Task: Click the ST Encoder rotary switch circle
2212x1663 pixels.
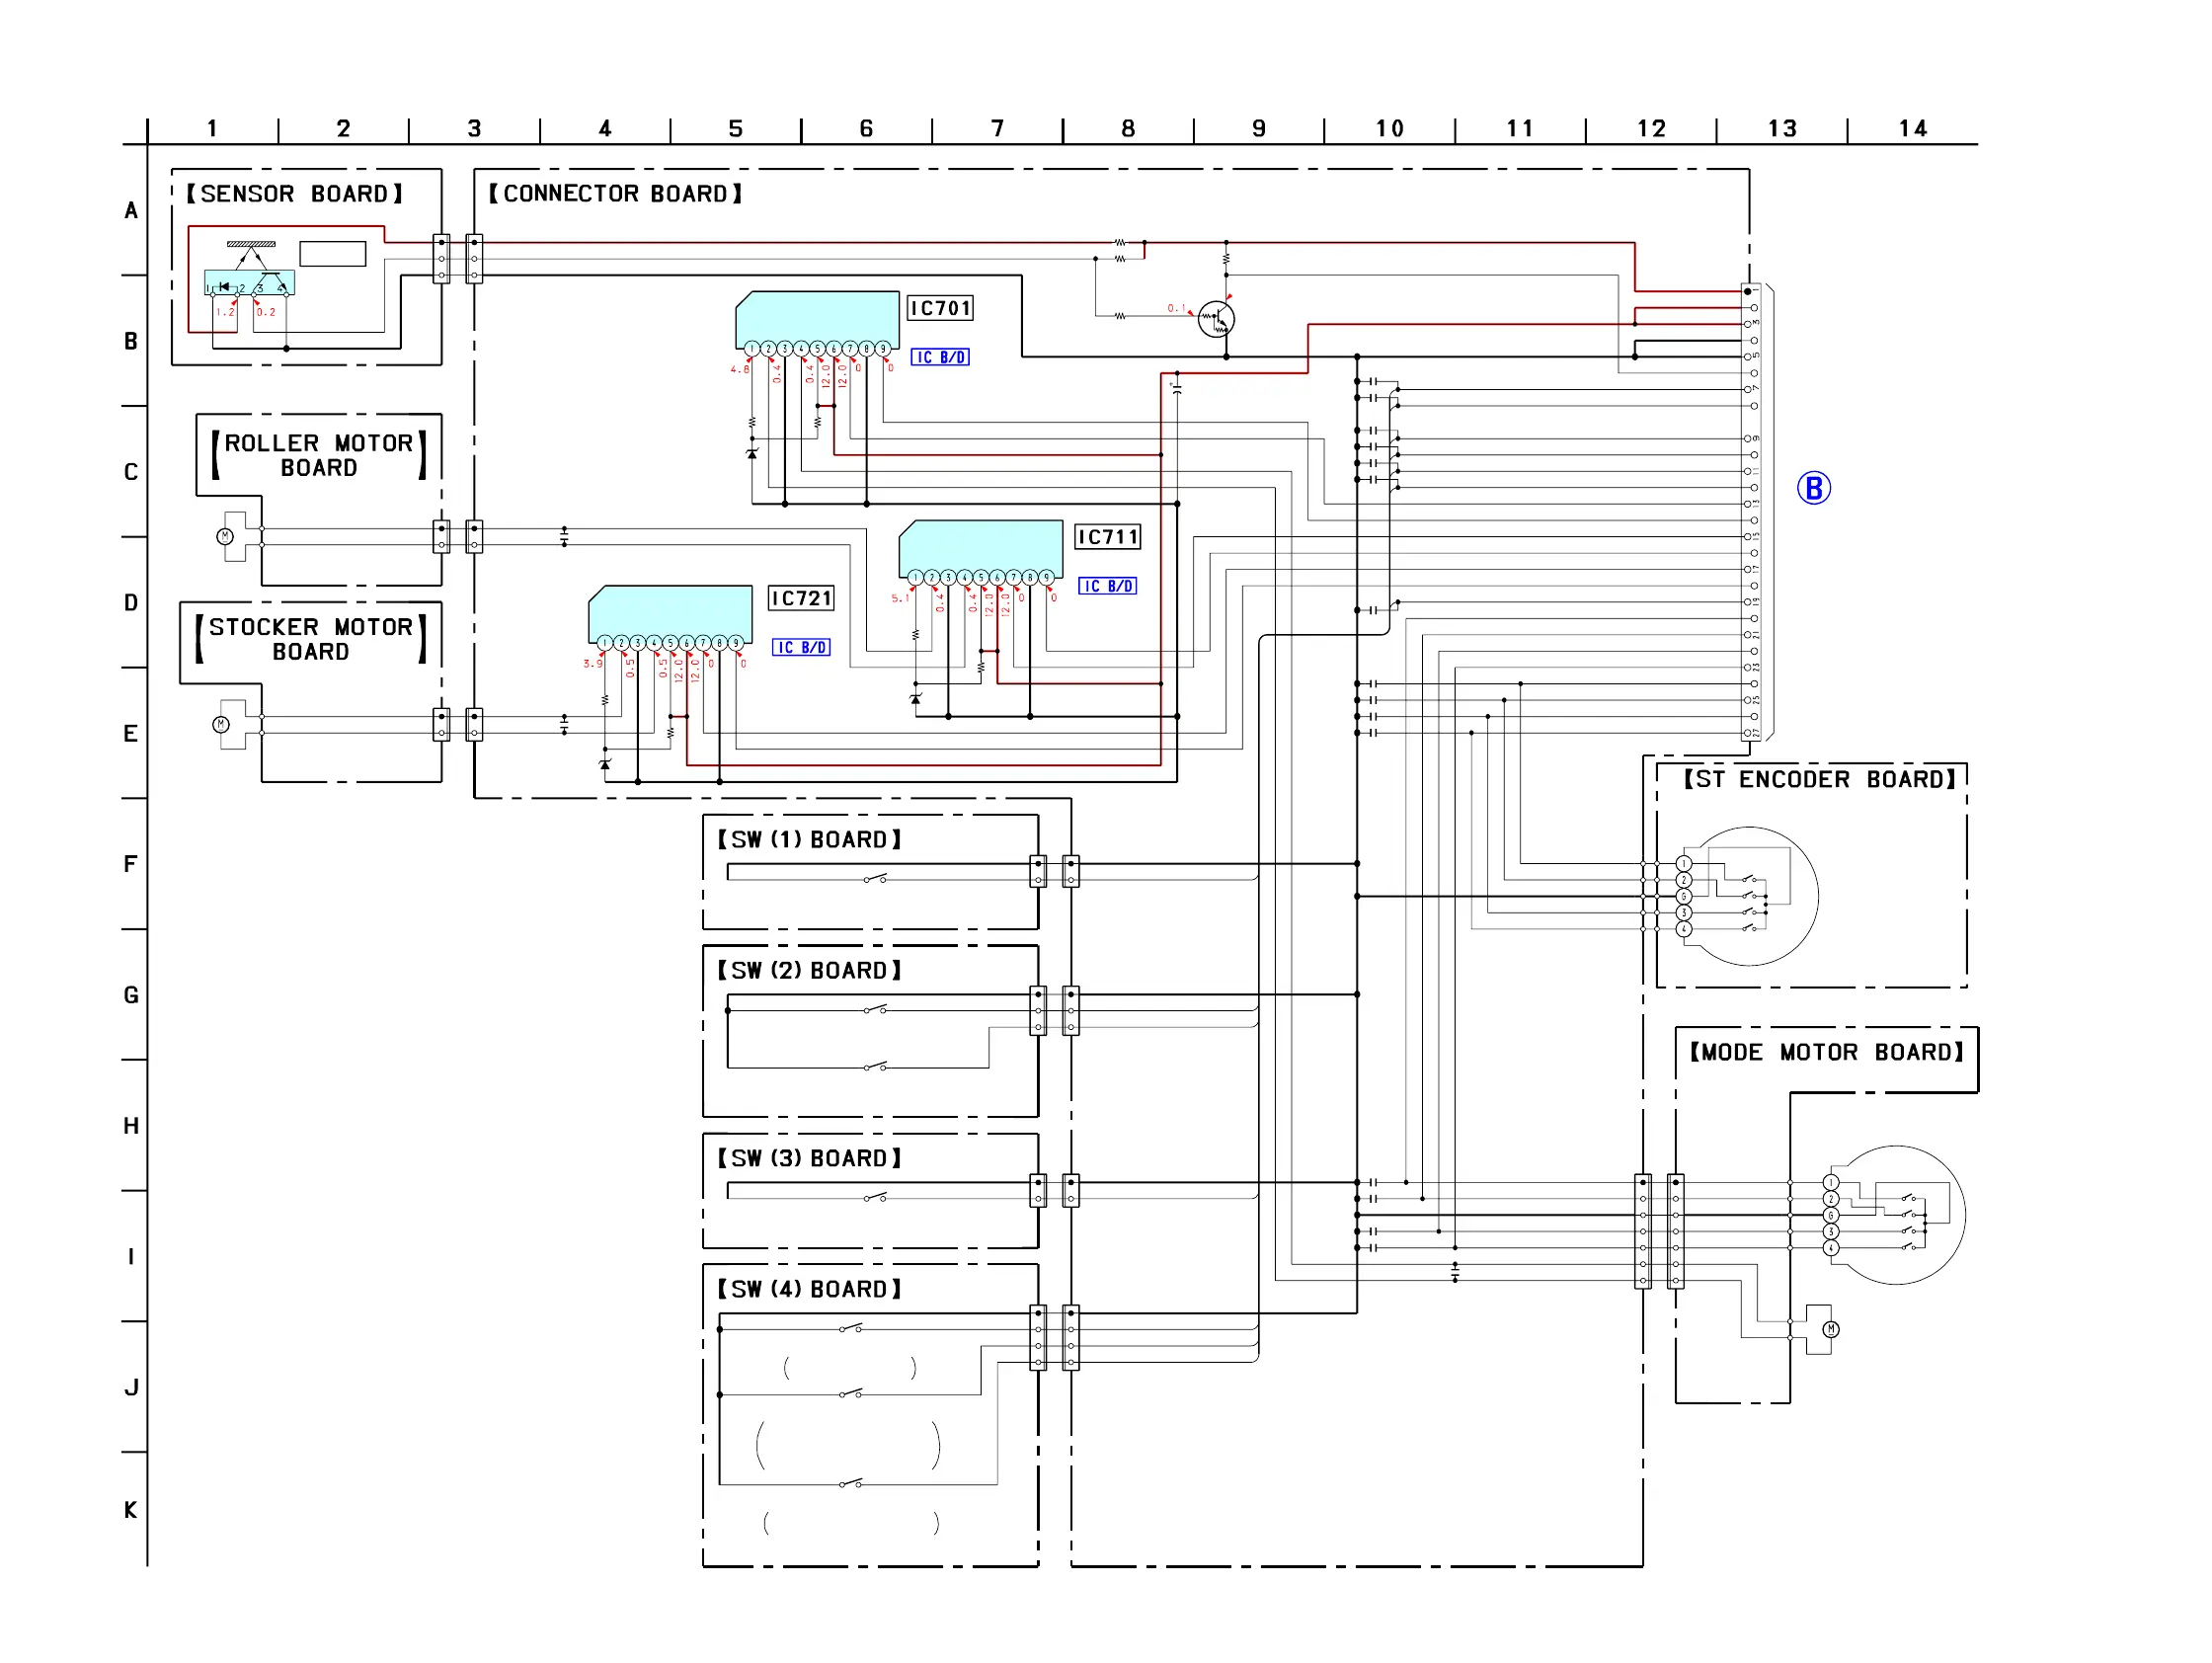Action: tap(1749, 896)
